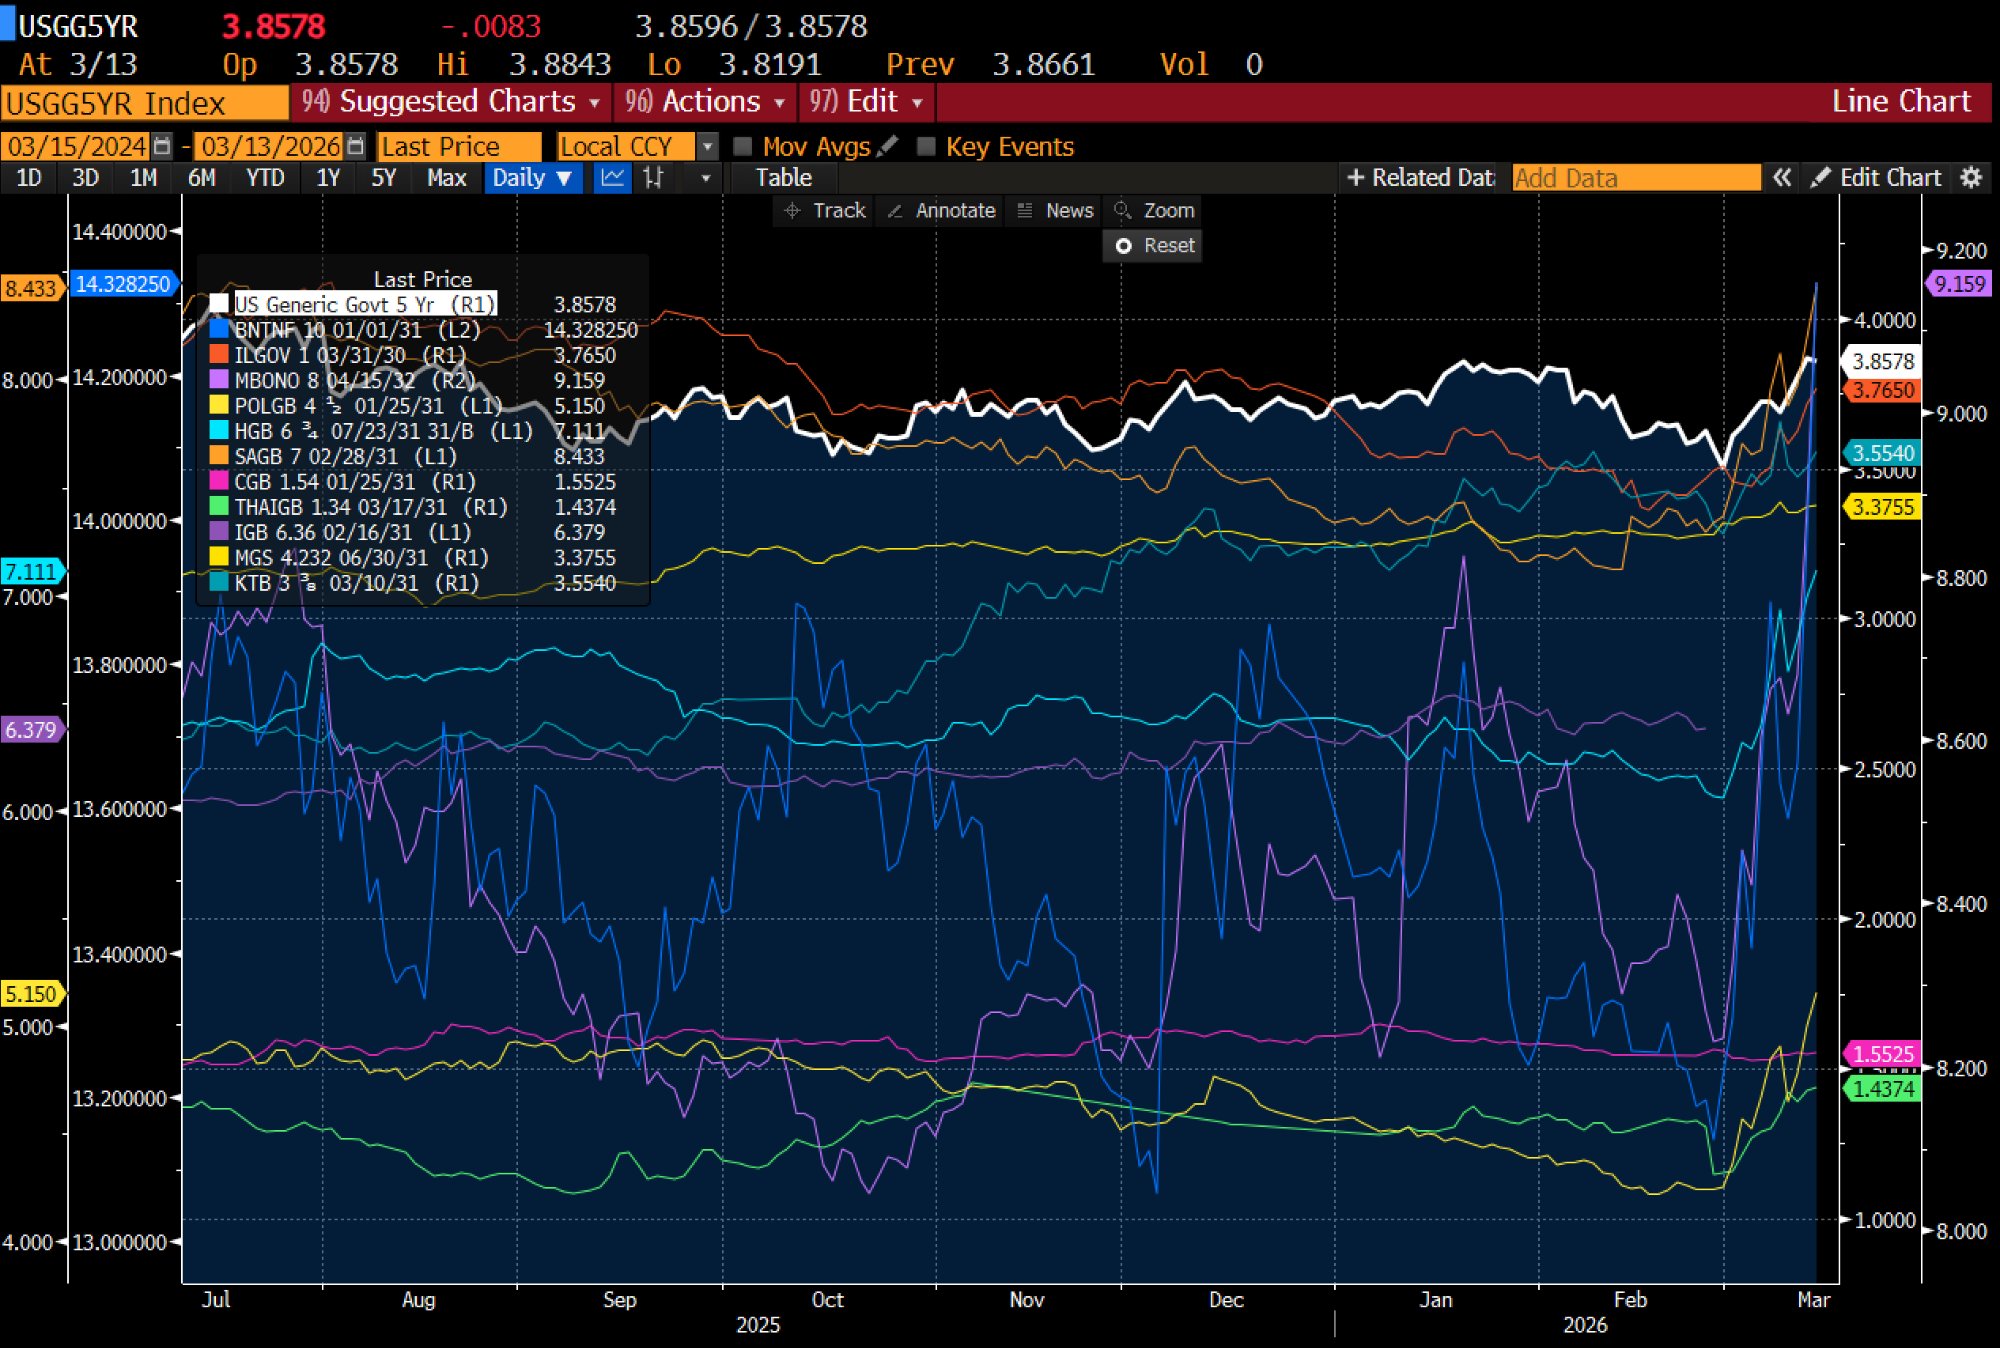This screenshot has height=1348, width=2000.
Task: Click the Add Data input field
Action: tap(1635, 178)
